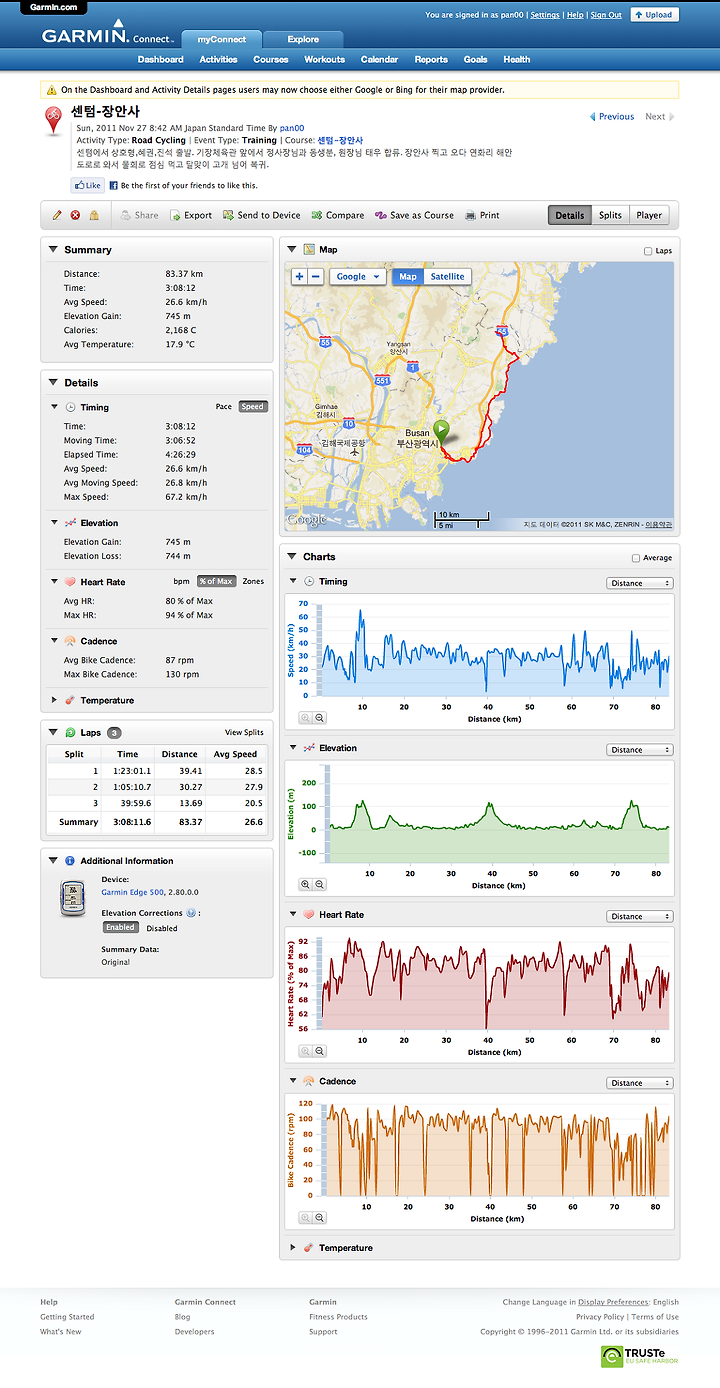Switch map to Satellite view
Image resolution: width=720 pixels, height=1388 pixels.
447,276
